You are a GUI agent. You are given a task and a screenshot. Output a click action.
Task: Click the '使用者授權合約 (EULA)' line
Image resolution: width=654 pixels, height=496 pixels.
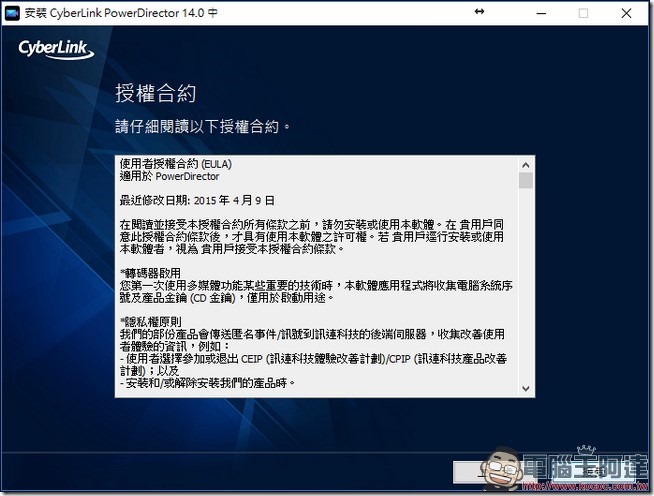pos(176,164)
